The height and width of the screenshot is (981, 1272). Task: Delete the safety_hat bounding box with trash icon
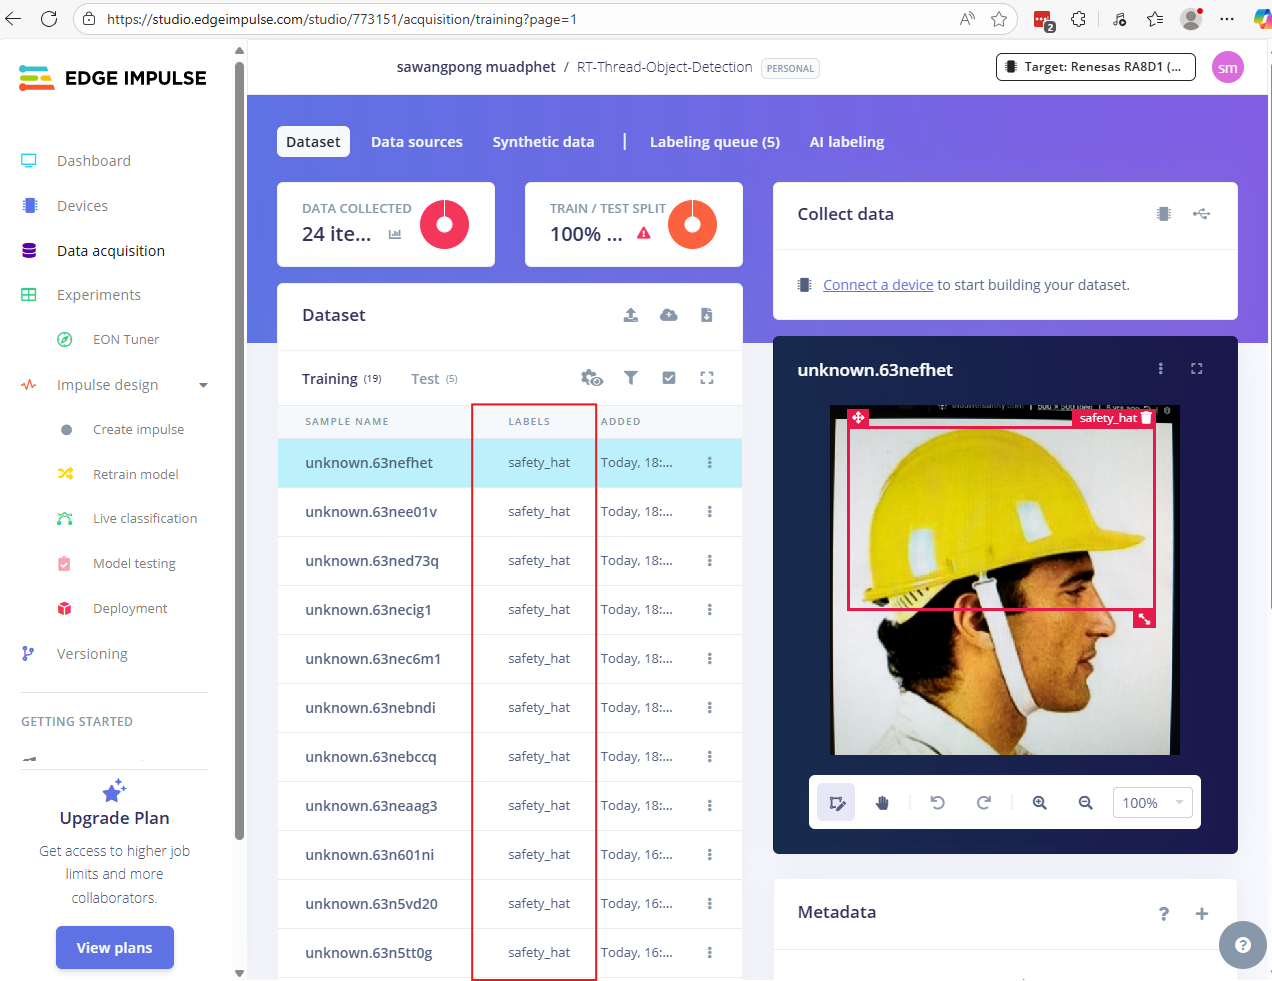click(1146, 418)
